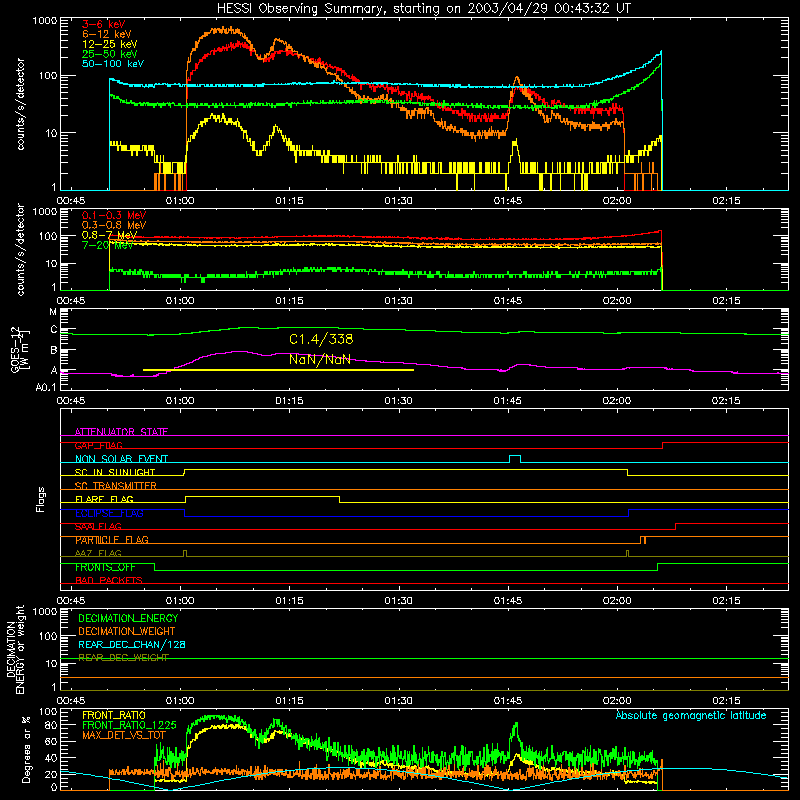800x800 pixels.
Task: Click the counts/s/detector axis title of the MeV panel
Action: 20,249
